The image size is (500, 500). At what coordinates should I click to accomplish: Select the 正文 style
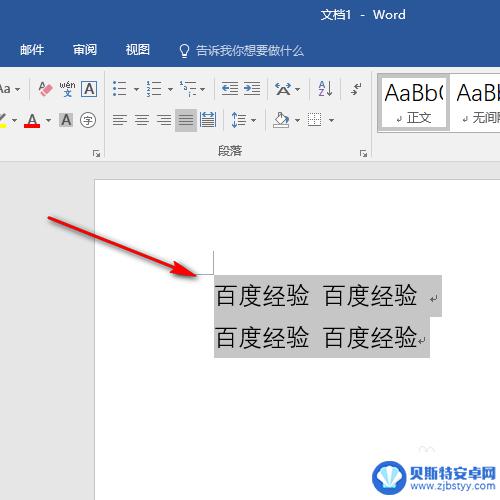(x=414, y=103)
